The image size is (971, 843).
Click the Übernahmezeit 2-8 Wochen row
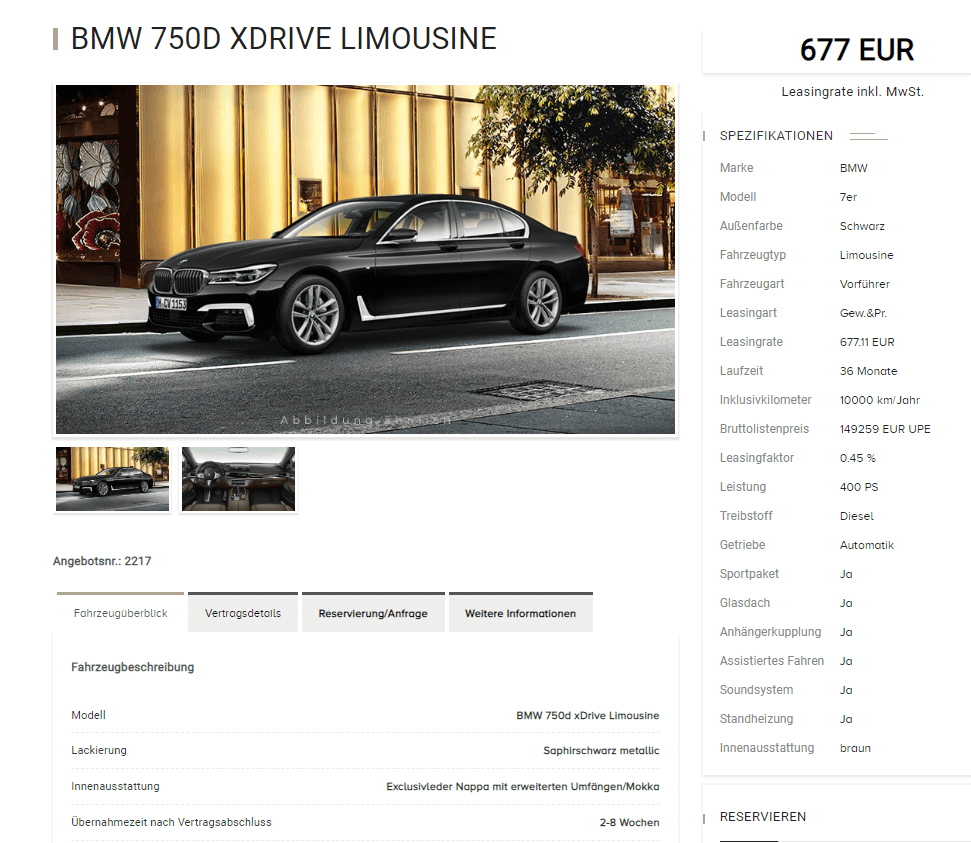(x=365, y=822)
